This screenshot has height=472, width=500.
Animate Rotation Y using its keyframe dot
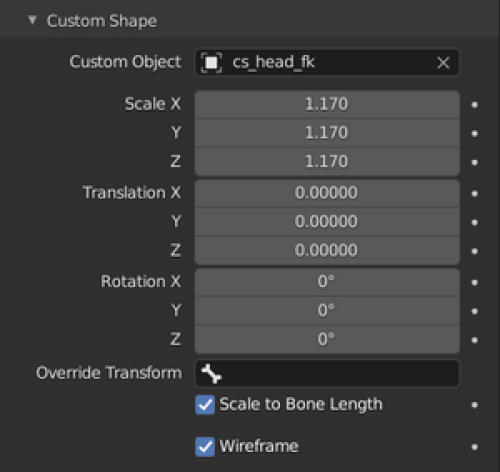474,311
